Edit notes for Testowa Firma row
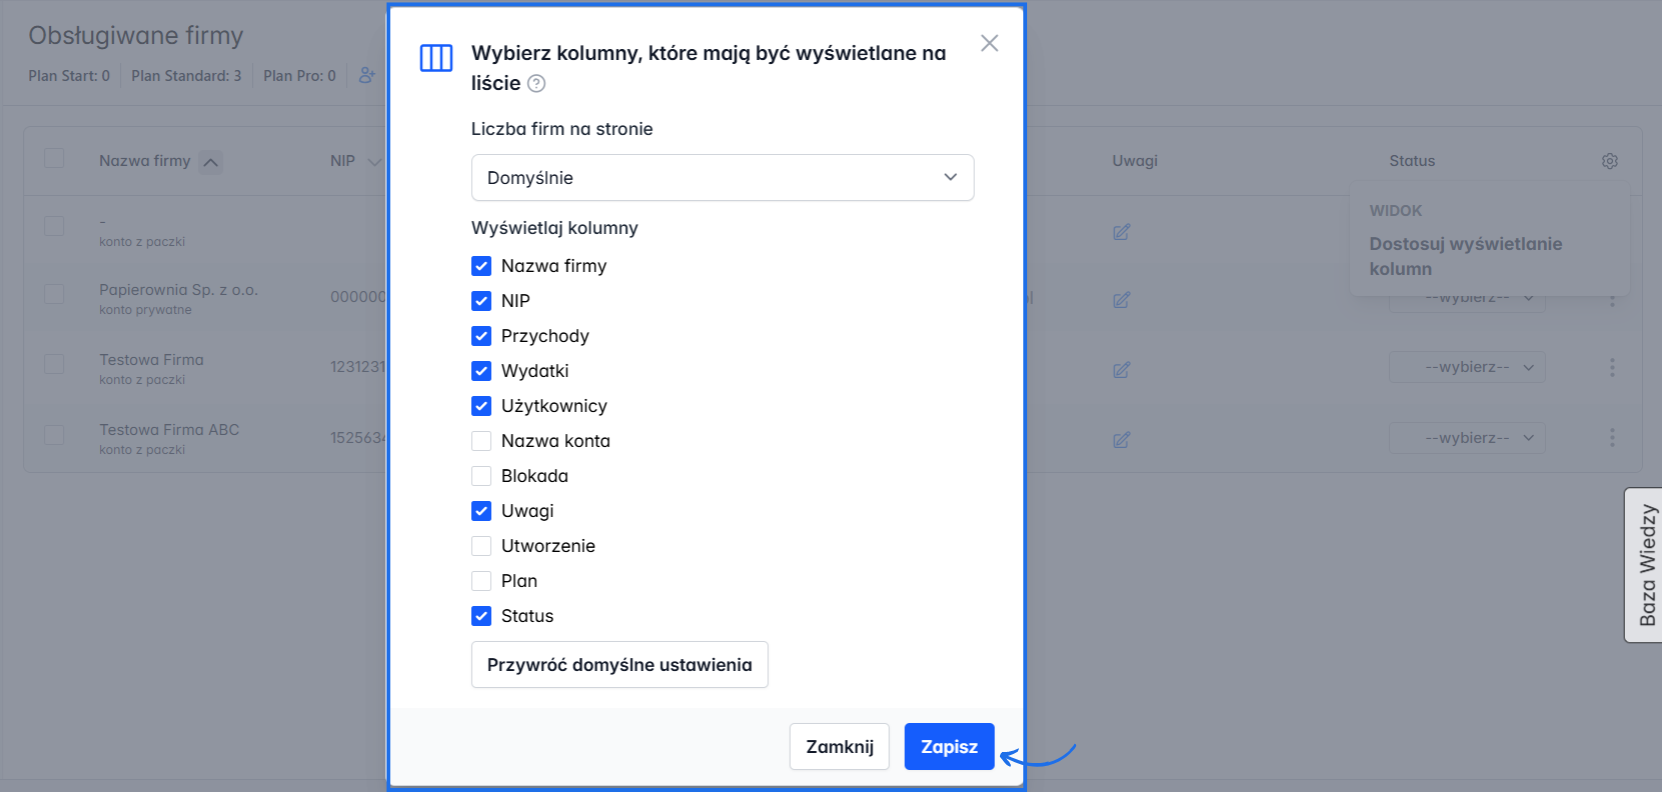 (x=1121, y=370)
